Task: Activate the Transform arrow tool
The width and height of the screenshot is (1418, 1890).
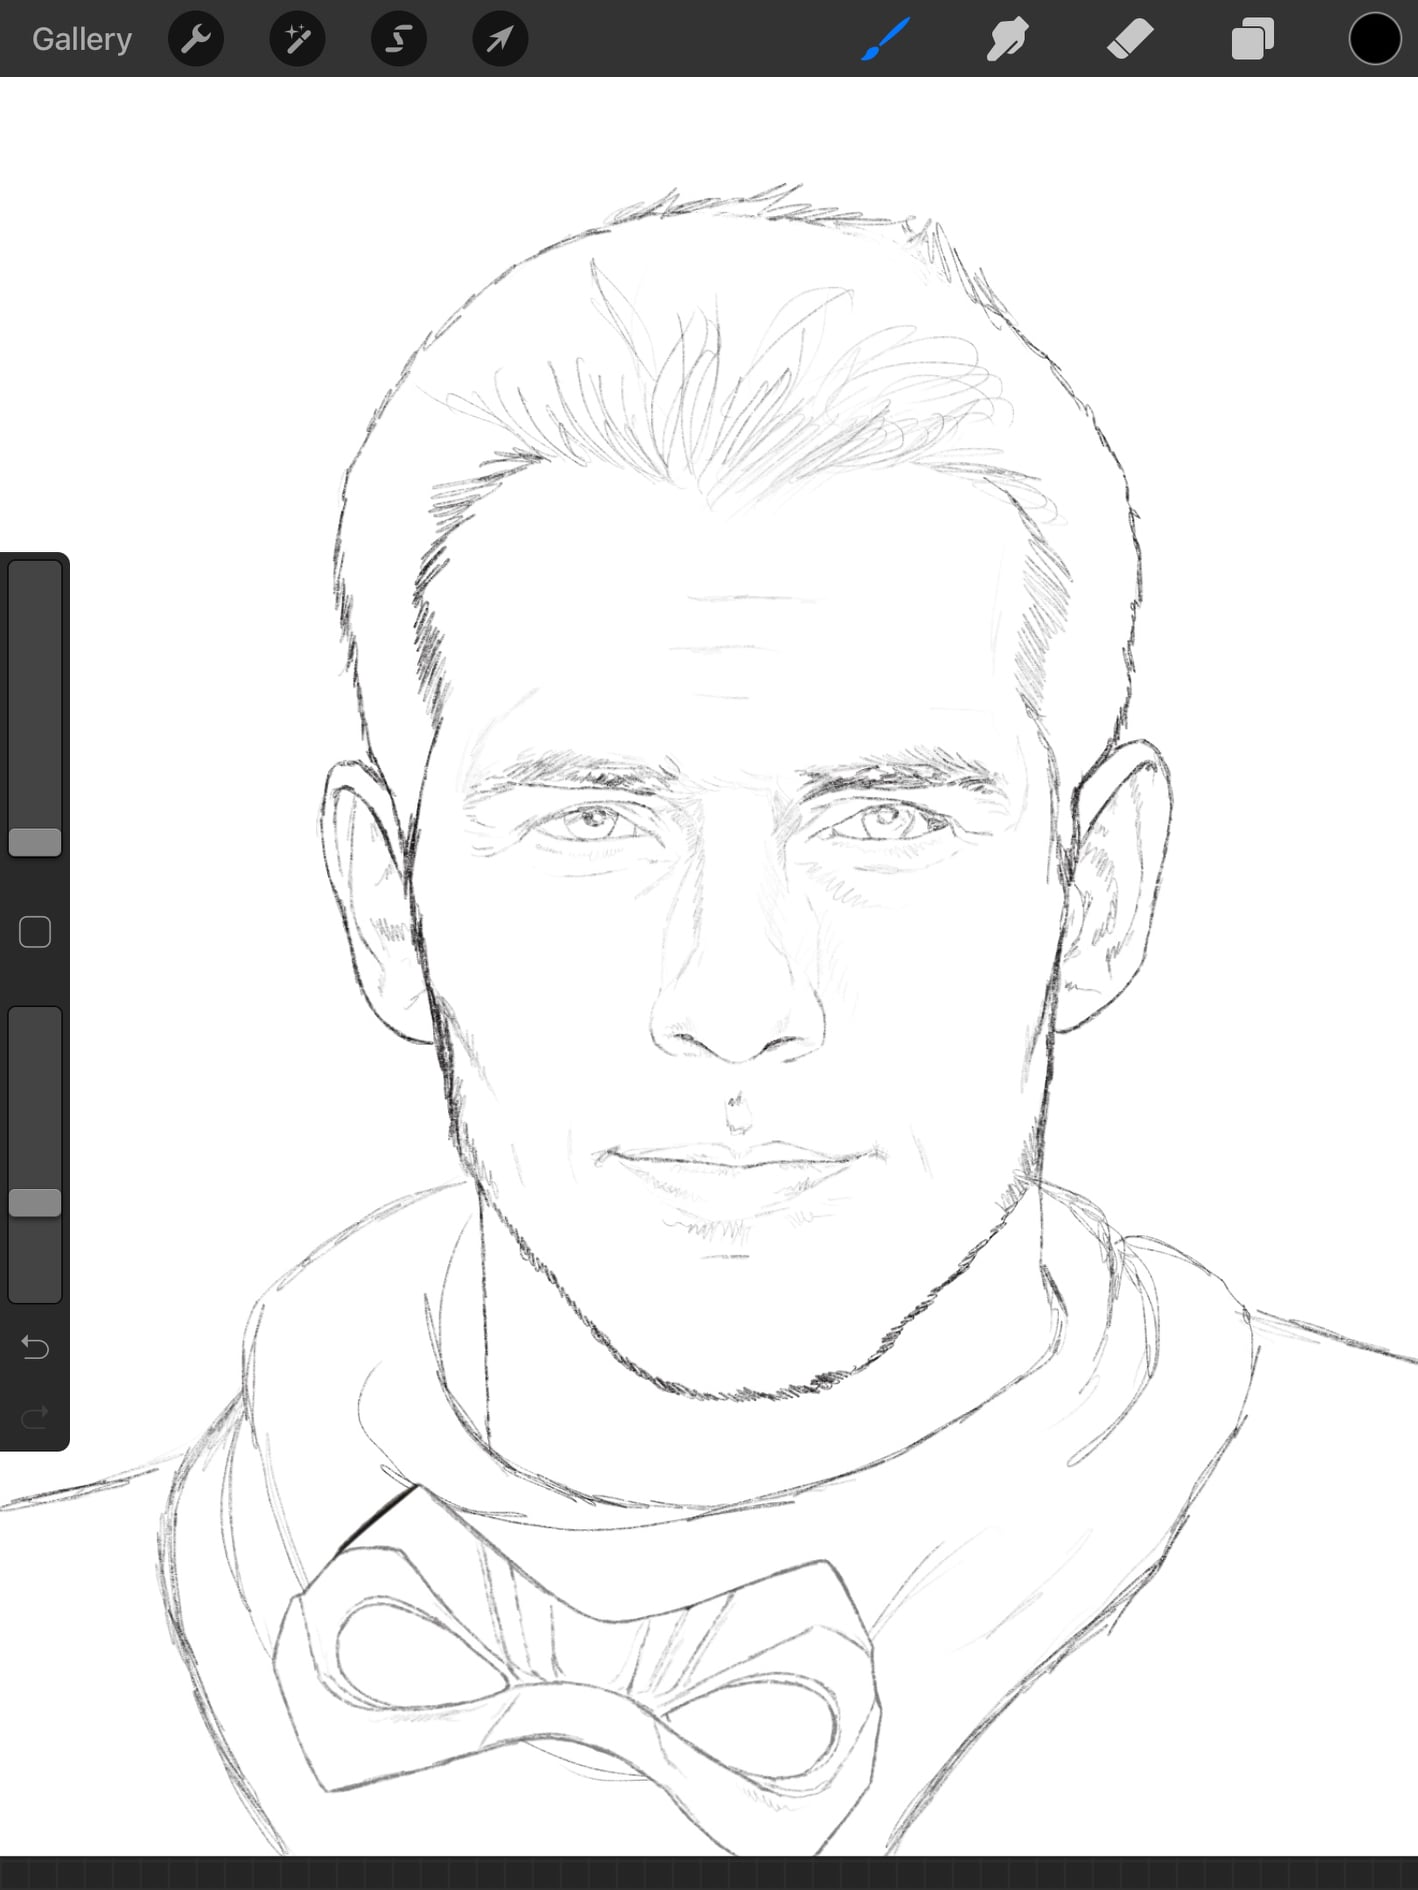Action: tap(500, 39)
